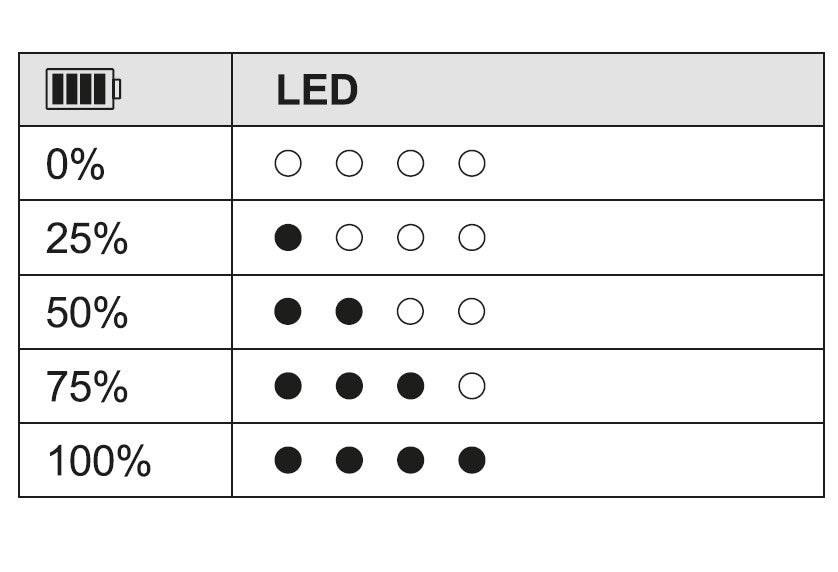Select the 0% battery level label
838x572 pixels.
point(75,164)
